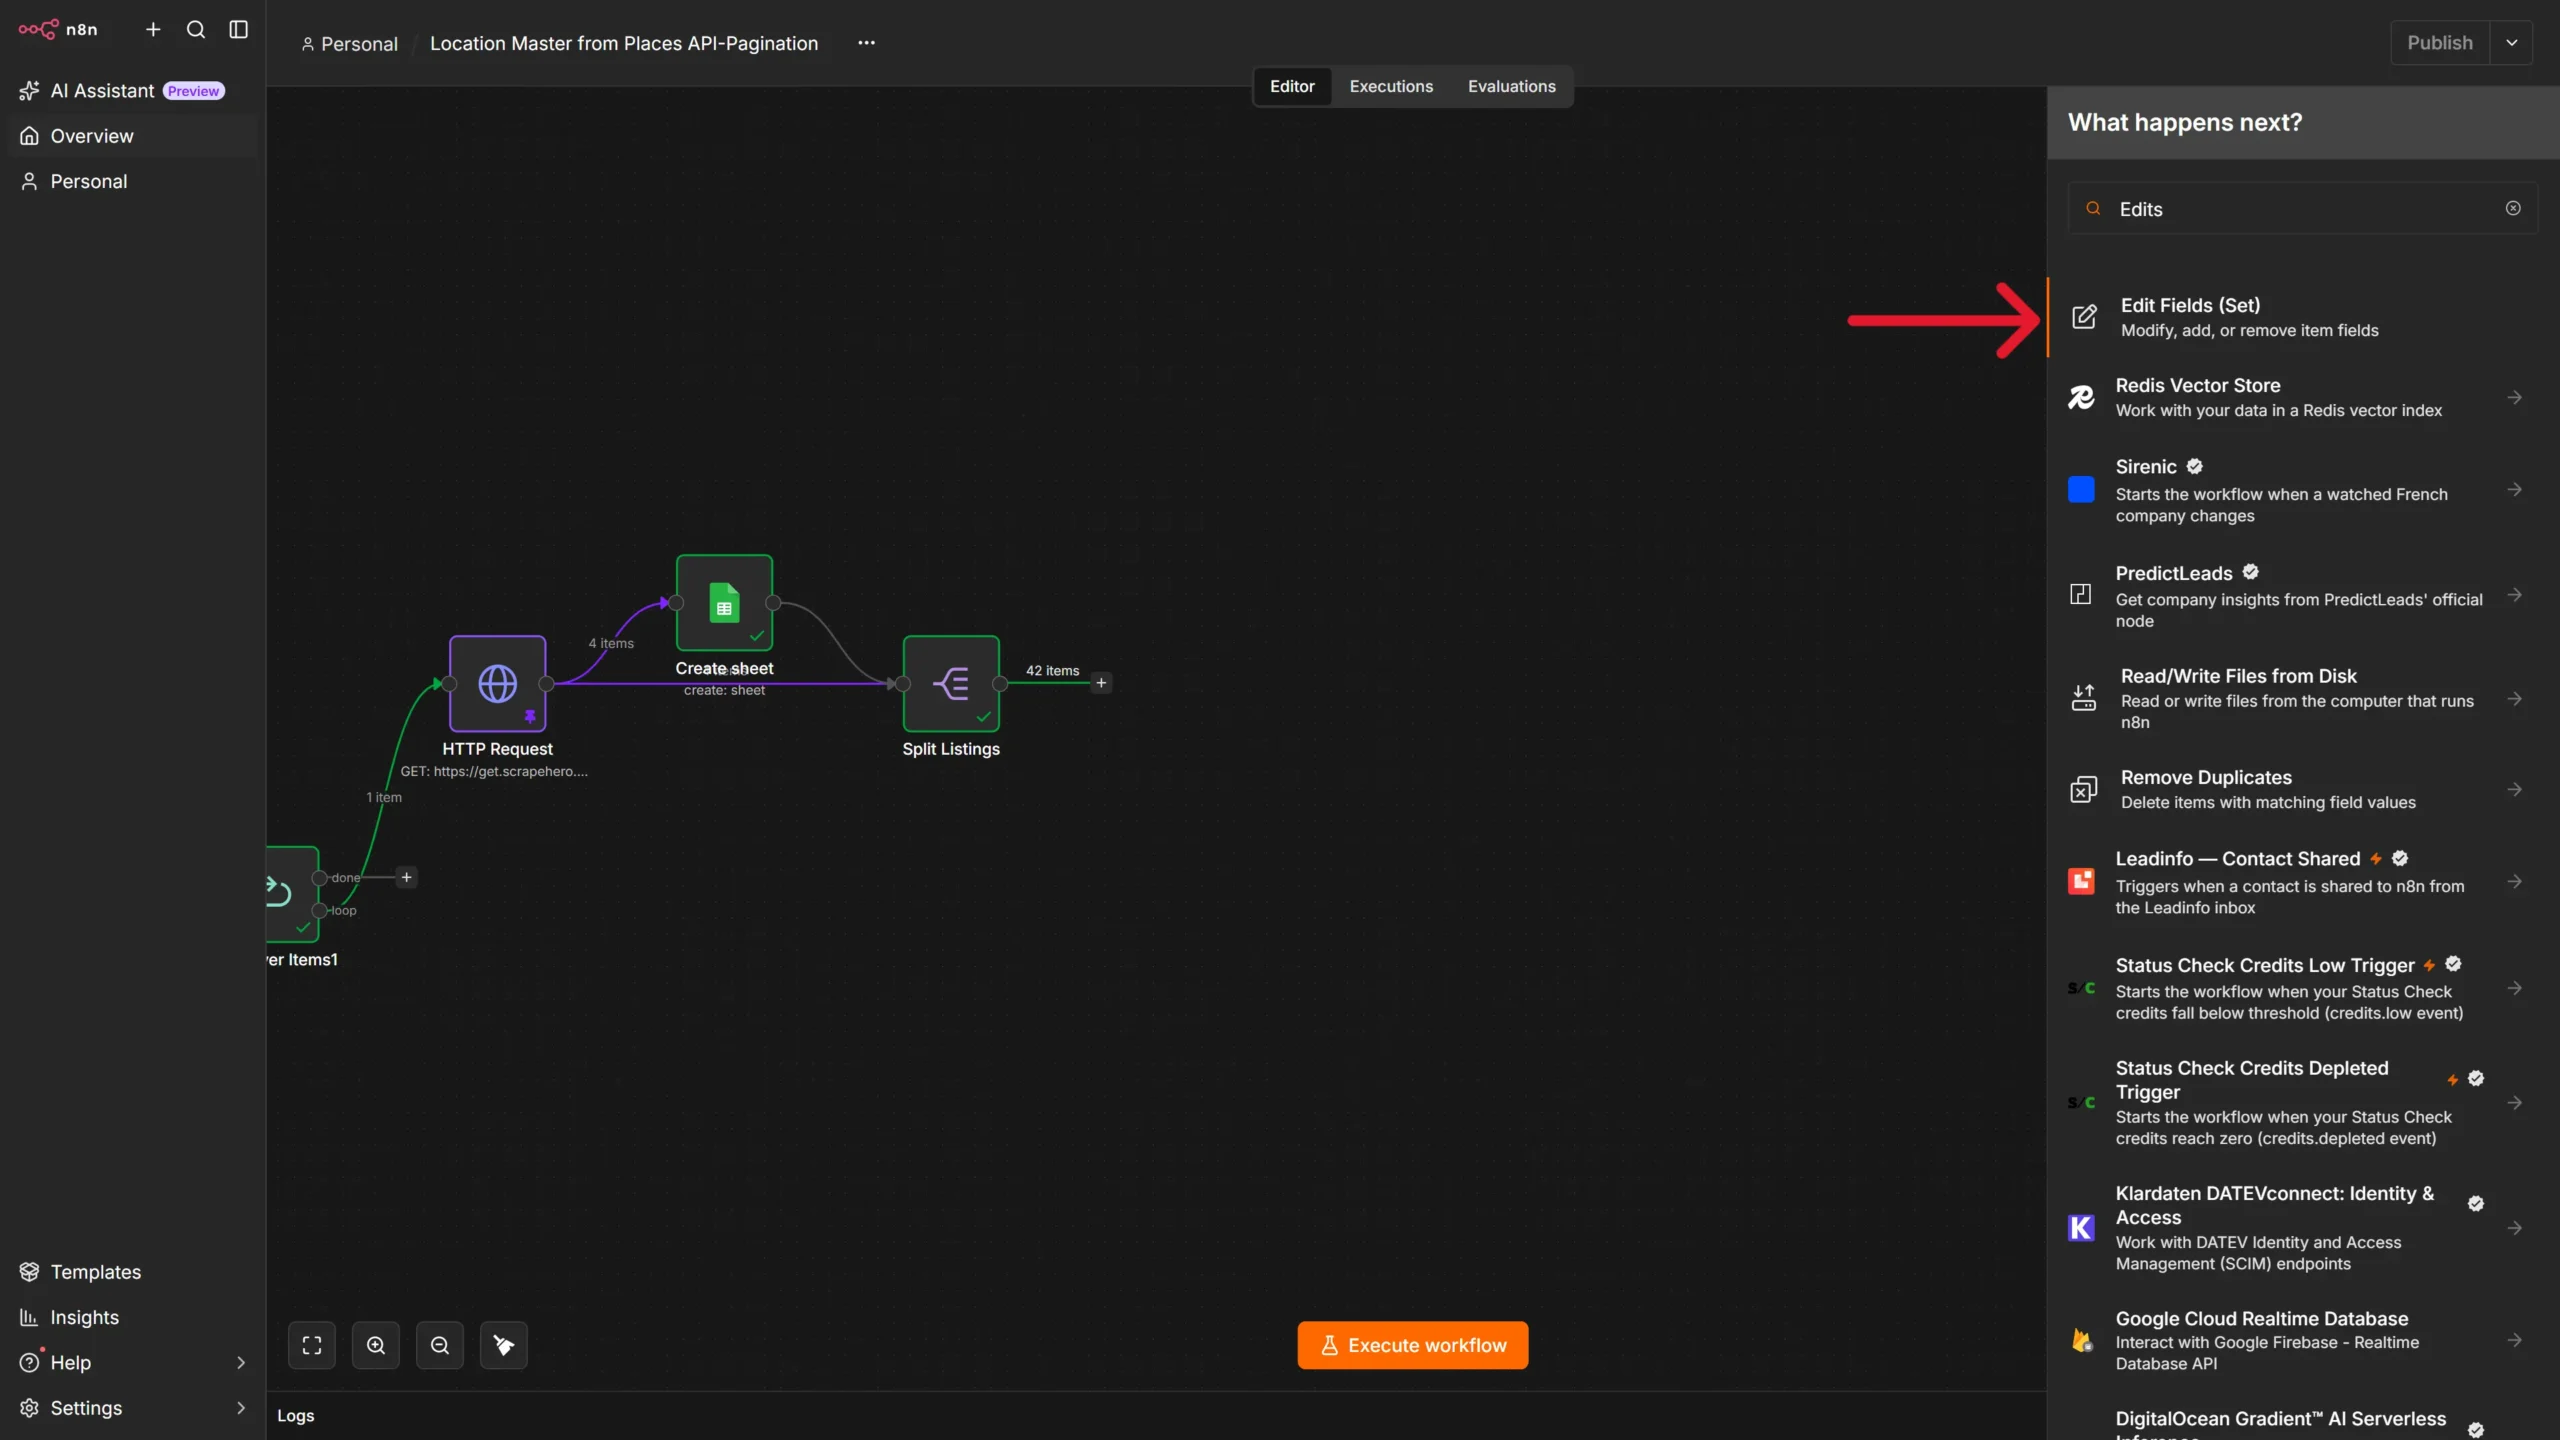This screenshot has height=1440, width=2560.
Task: Select the Sirenic node entry
Action: (2304, 490)
